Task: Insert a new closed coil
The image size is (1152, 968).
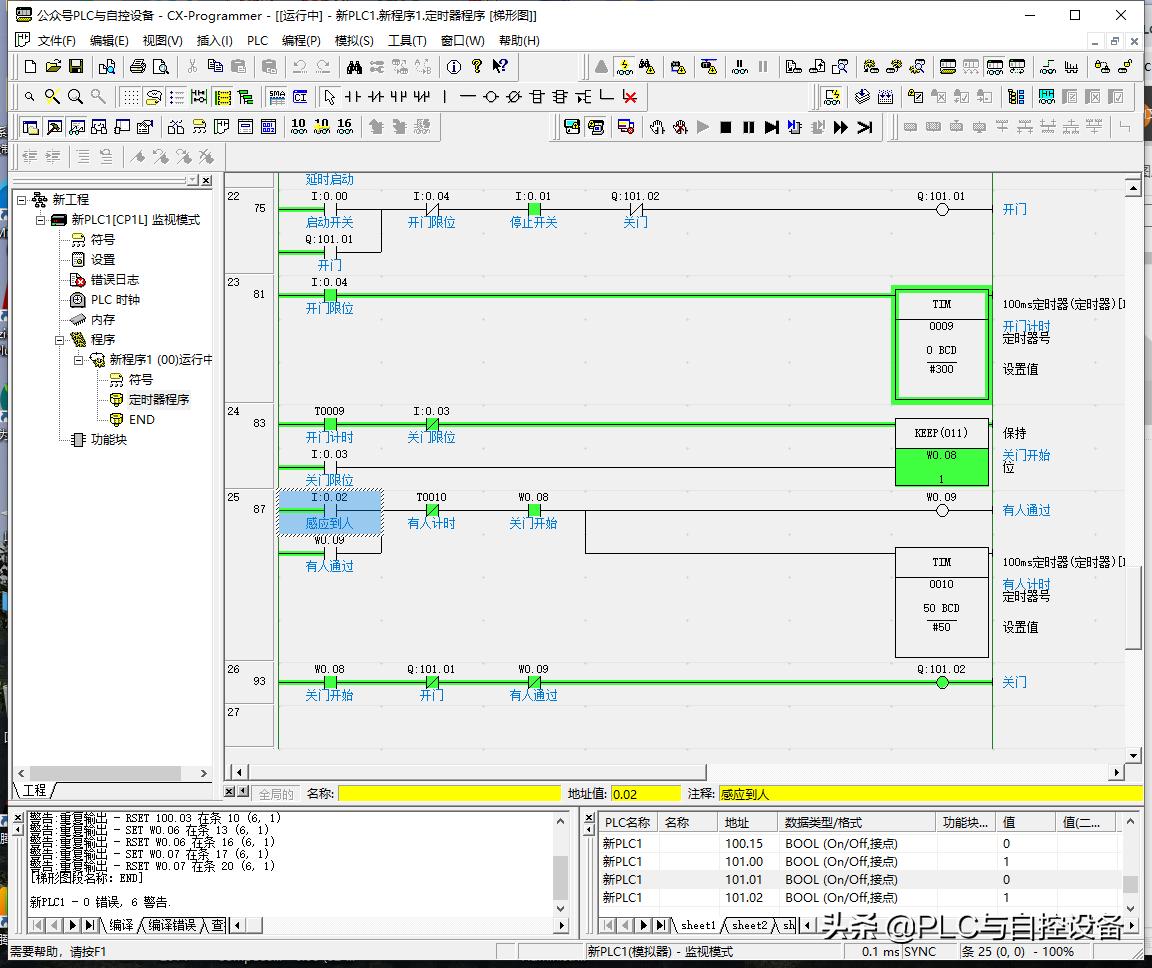Action: 514,96
